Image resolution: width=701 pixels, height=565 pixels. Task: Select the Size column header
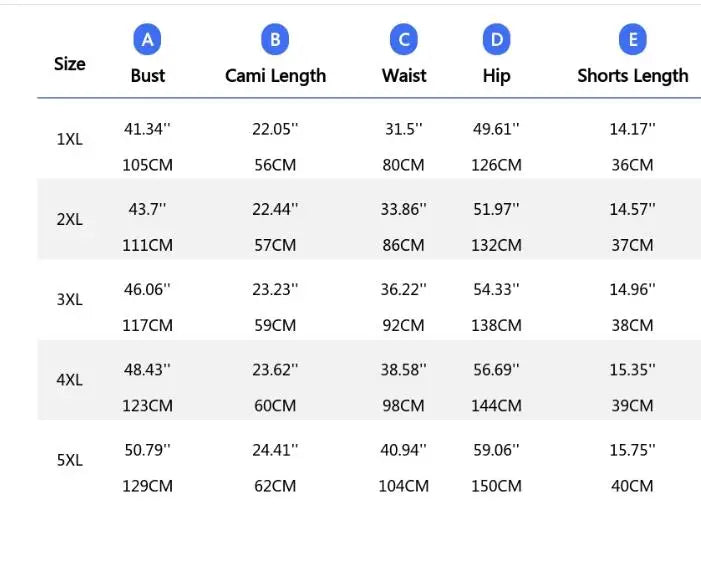(70, 64)
